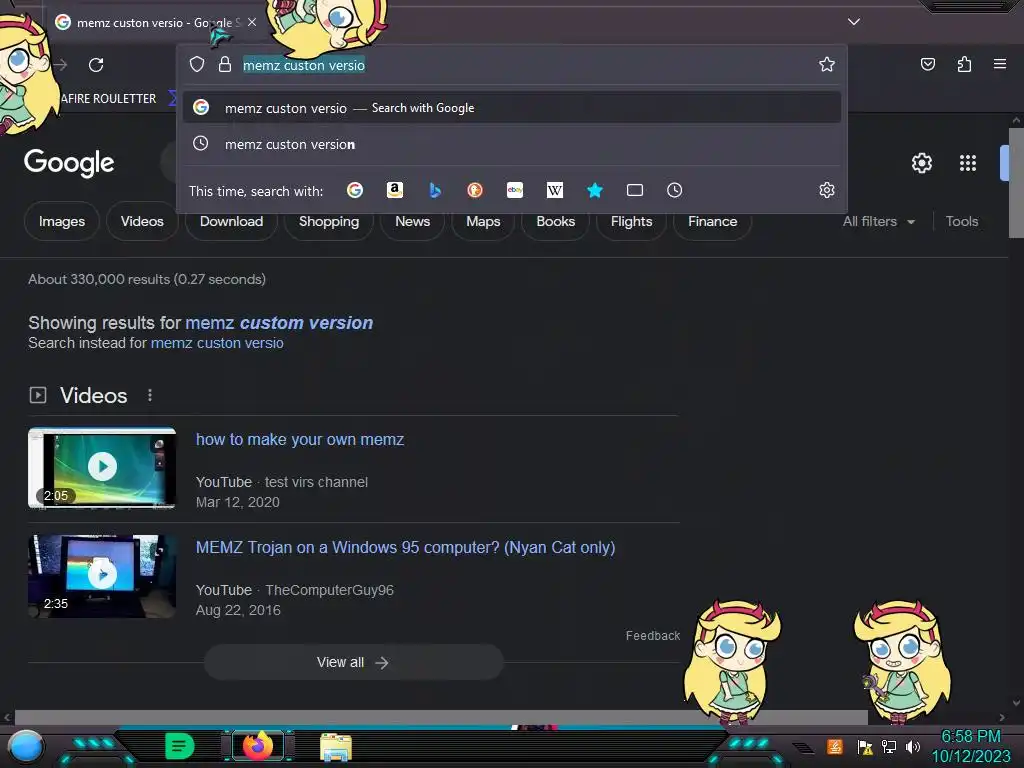Expand the All filters dropdown

pos(878,221)
